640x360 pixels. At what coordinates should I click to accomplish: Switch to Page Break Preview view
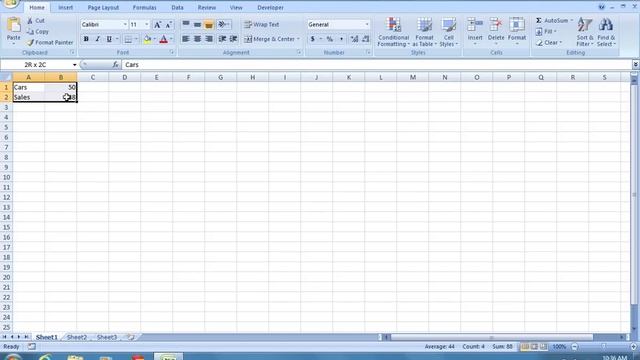(544, 347)
